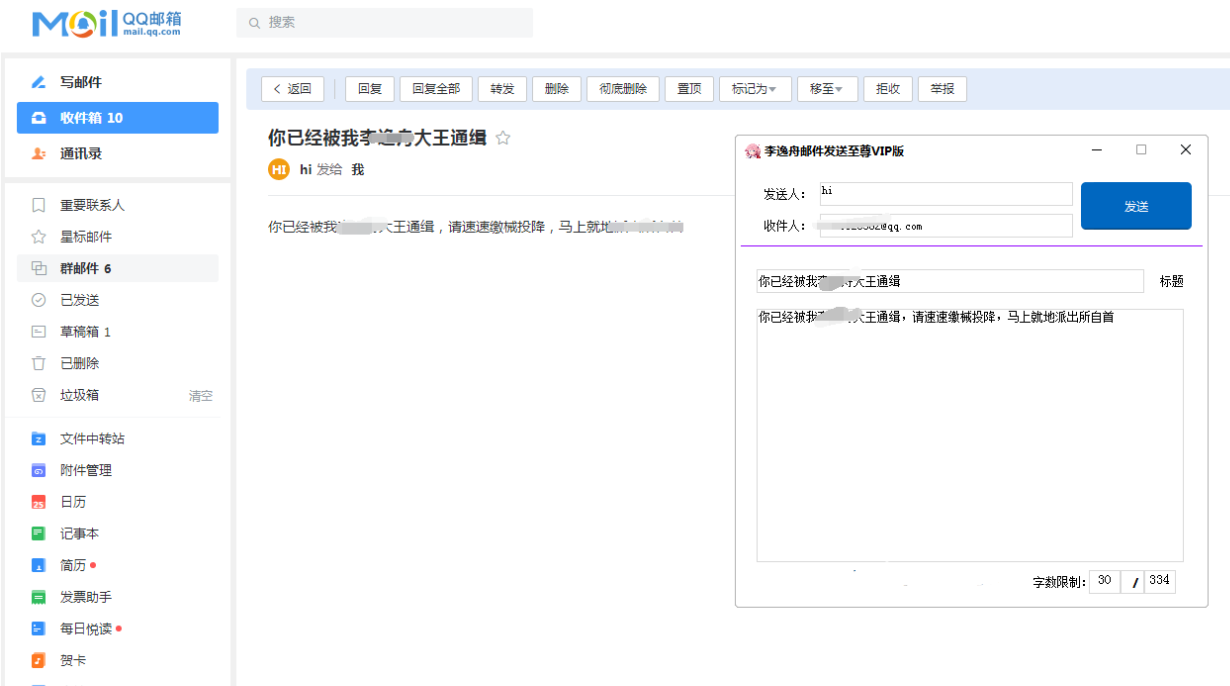Click the contacts person icon
1230x686 pixels.
coord(39,154)
